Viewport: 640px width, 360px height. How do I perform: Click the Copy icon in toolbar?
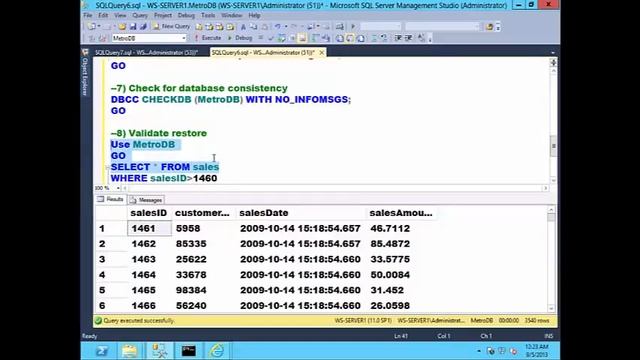[253, 27]
